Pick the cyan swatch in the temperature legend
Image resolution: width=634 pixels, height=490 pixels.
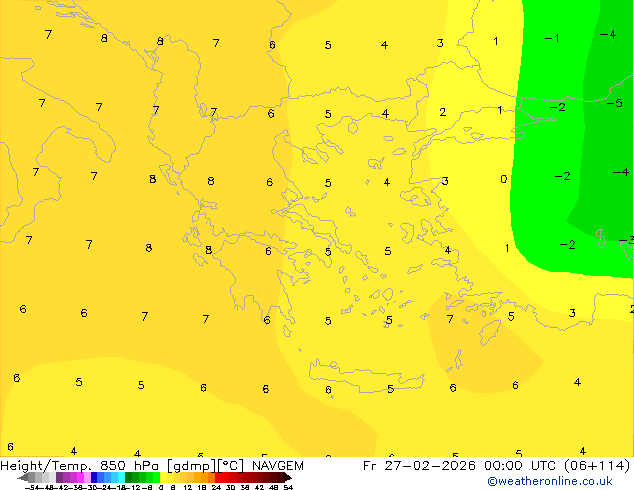(121, 477)
